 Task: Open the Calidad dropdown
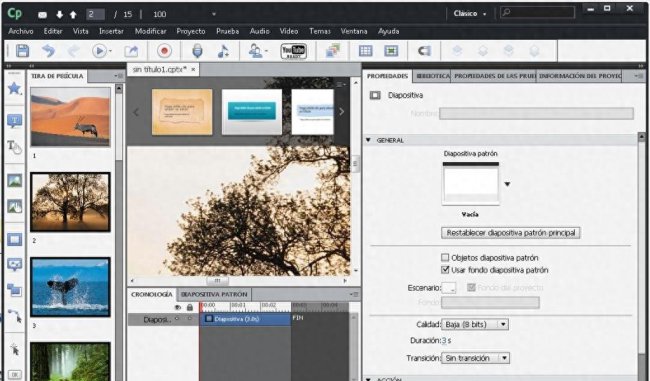(475, 324)
